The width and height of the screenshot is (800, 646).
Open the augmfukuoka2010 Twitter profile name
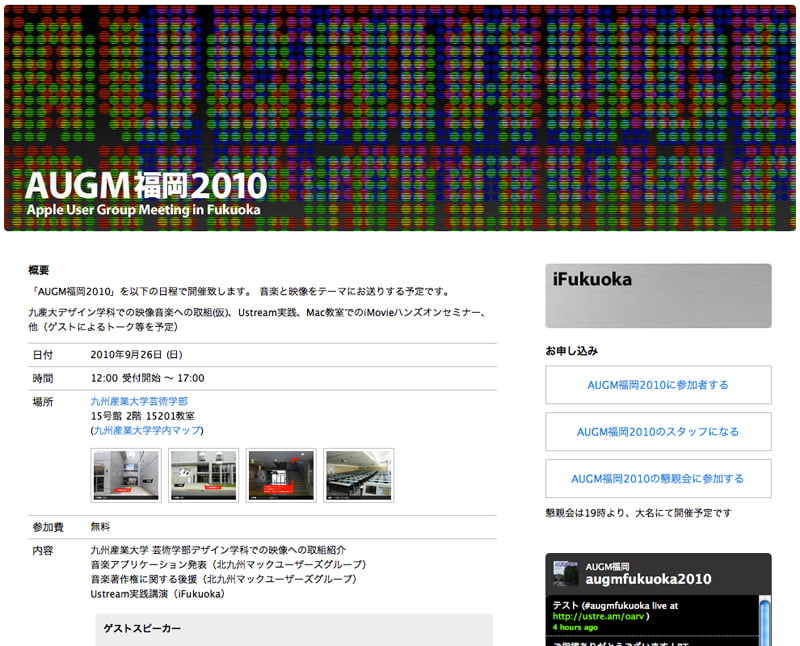648,579
